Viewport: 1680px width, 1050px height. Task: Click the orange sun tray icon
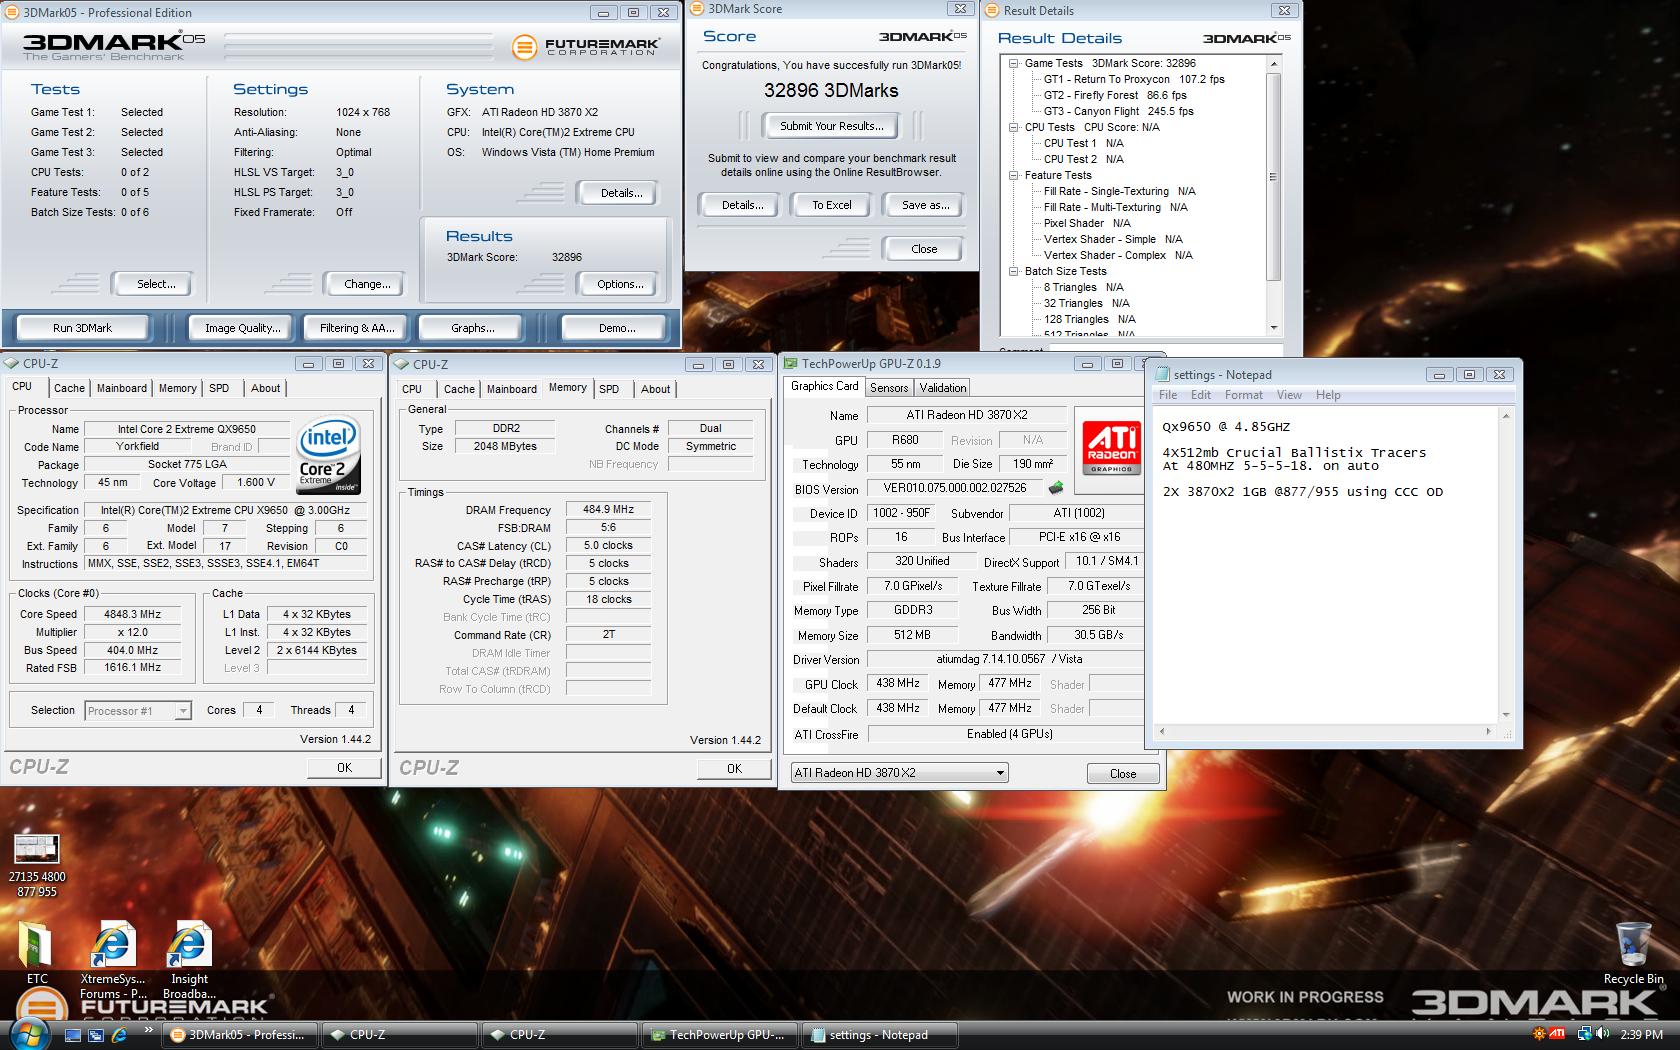coord(1537,1034)
